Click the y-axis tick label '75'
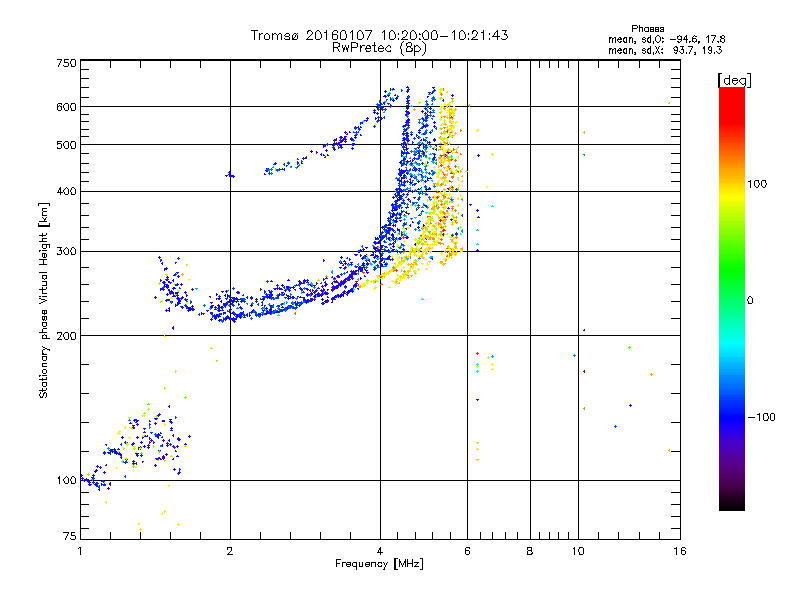This screenshot has height=600, width=800. (70, 536)
